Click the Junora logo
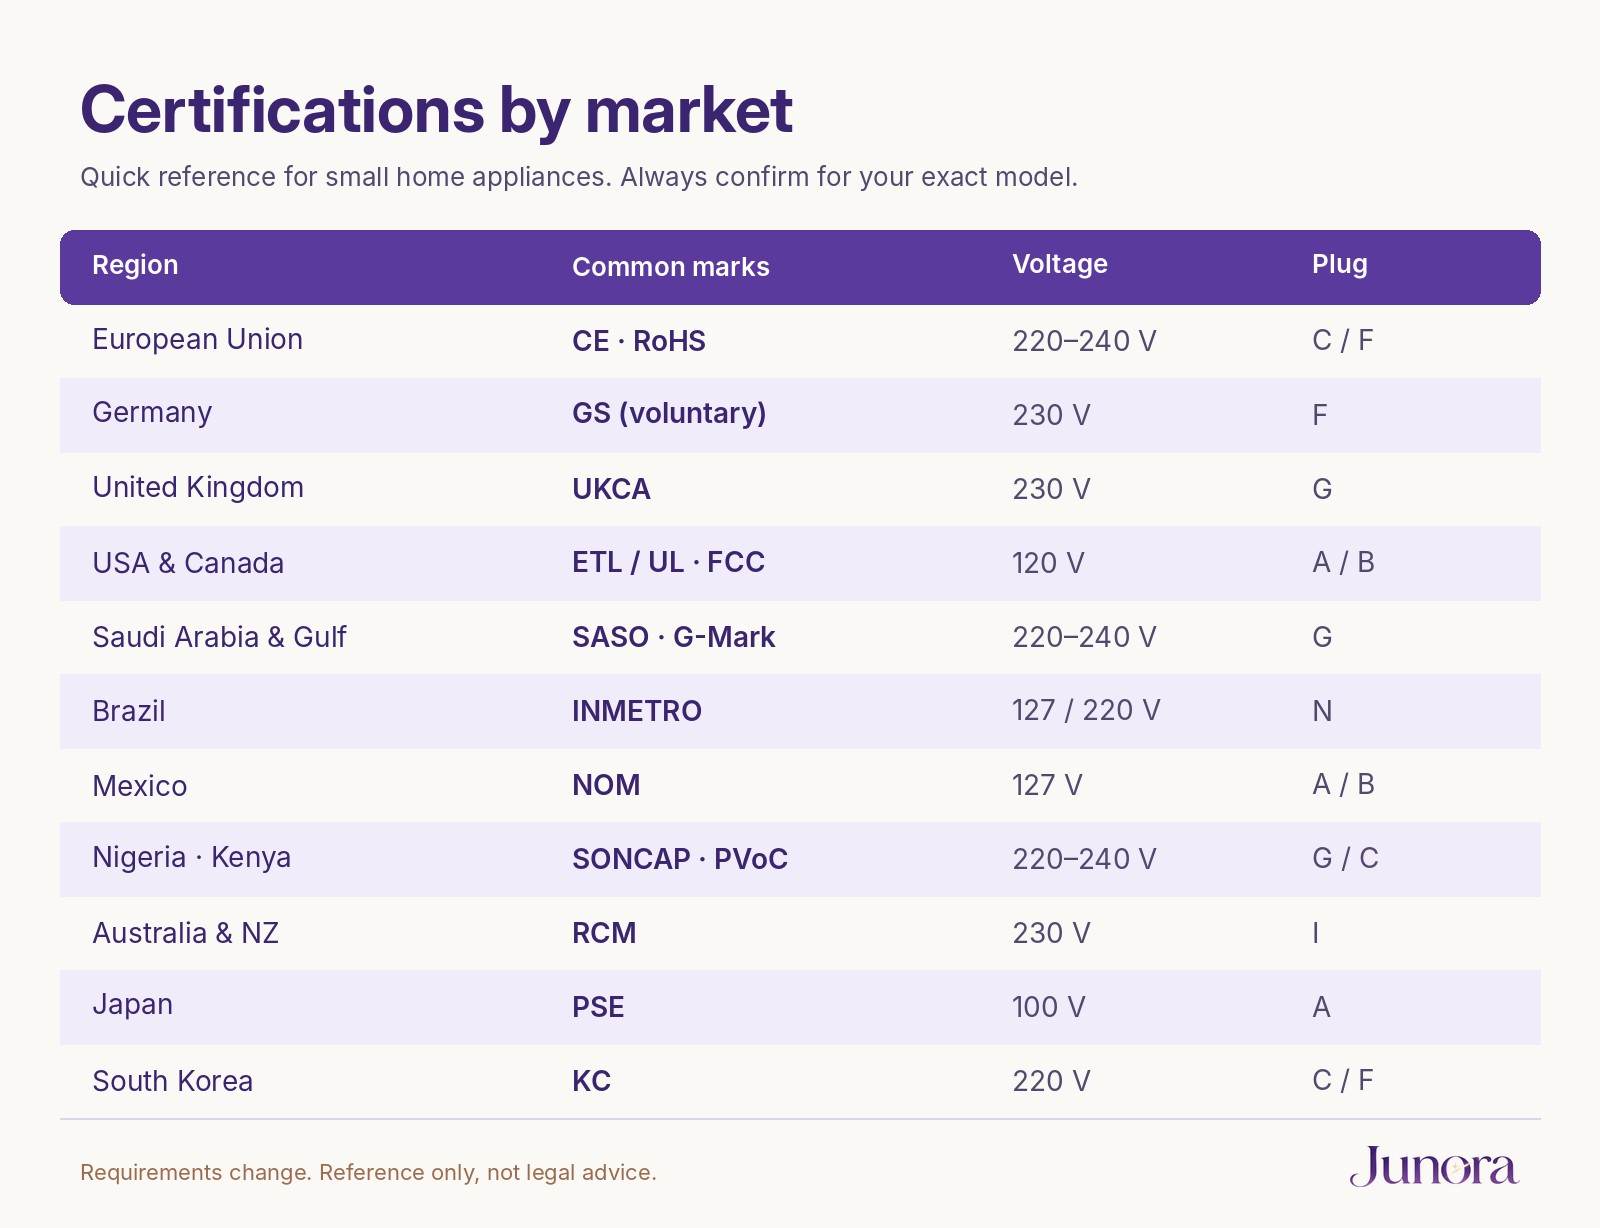The height and width of the screenshot is (1228, 1600). pos(1434,1166)
